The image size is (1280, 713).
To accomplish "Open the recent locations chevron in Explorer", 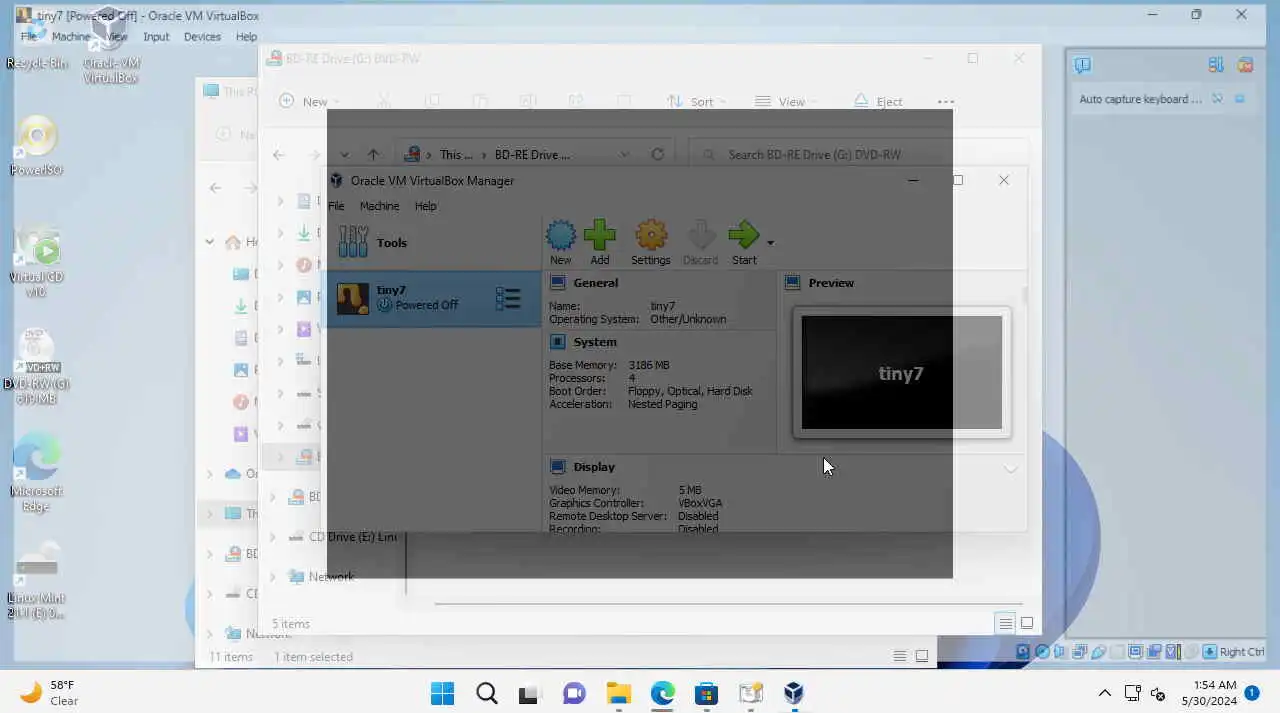I will click(x=343, y=154).
